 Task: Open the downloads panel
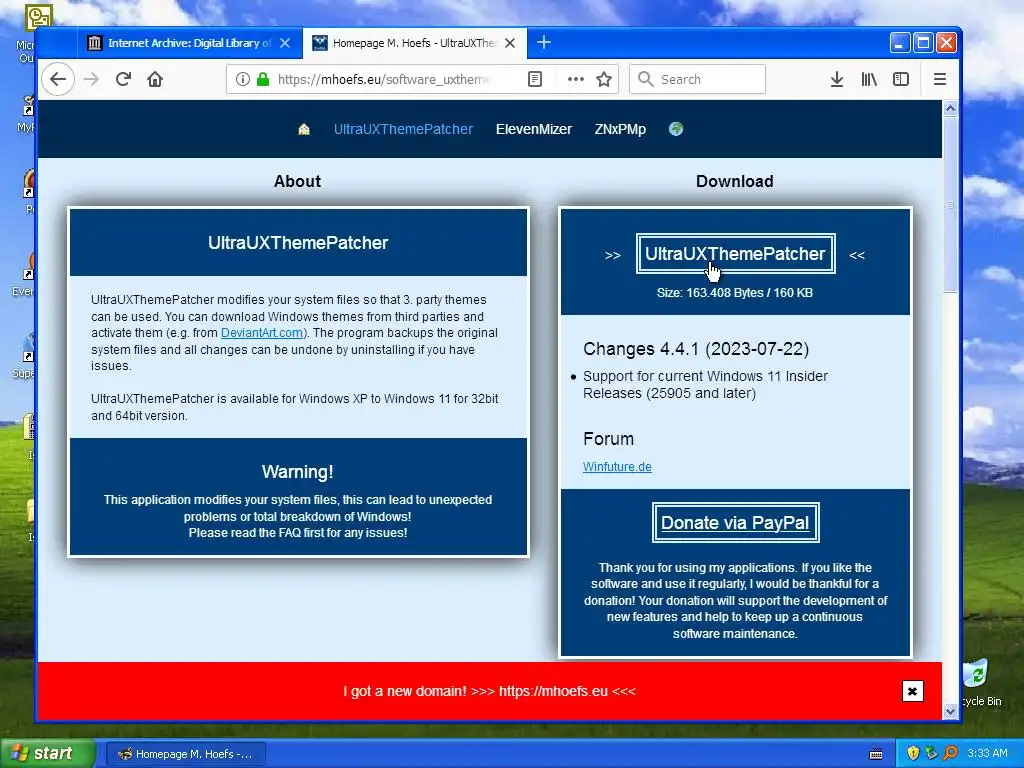pos(837,80)
